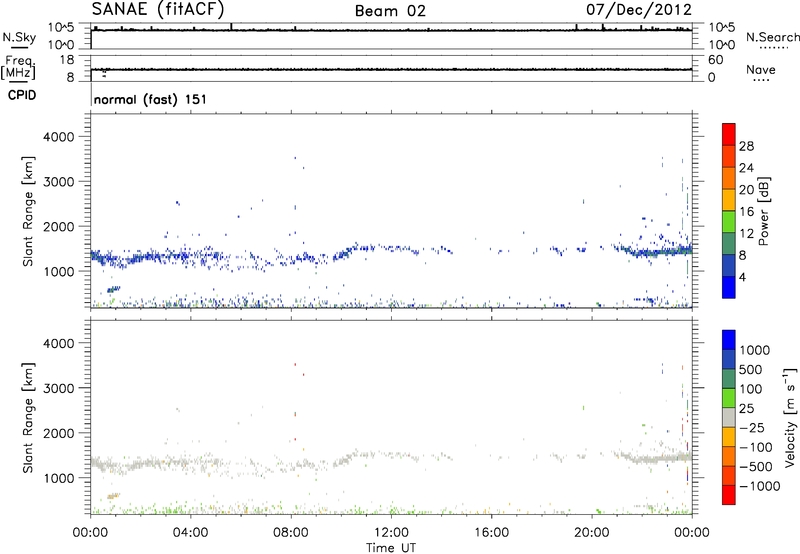800x554 pixels.
Task: Select the yellow-orange Power segment between 16 and 20
Action: click(729, 200)
